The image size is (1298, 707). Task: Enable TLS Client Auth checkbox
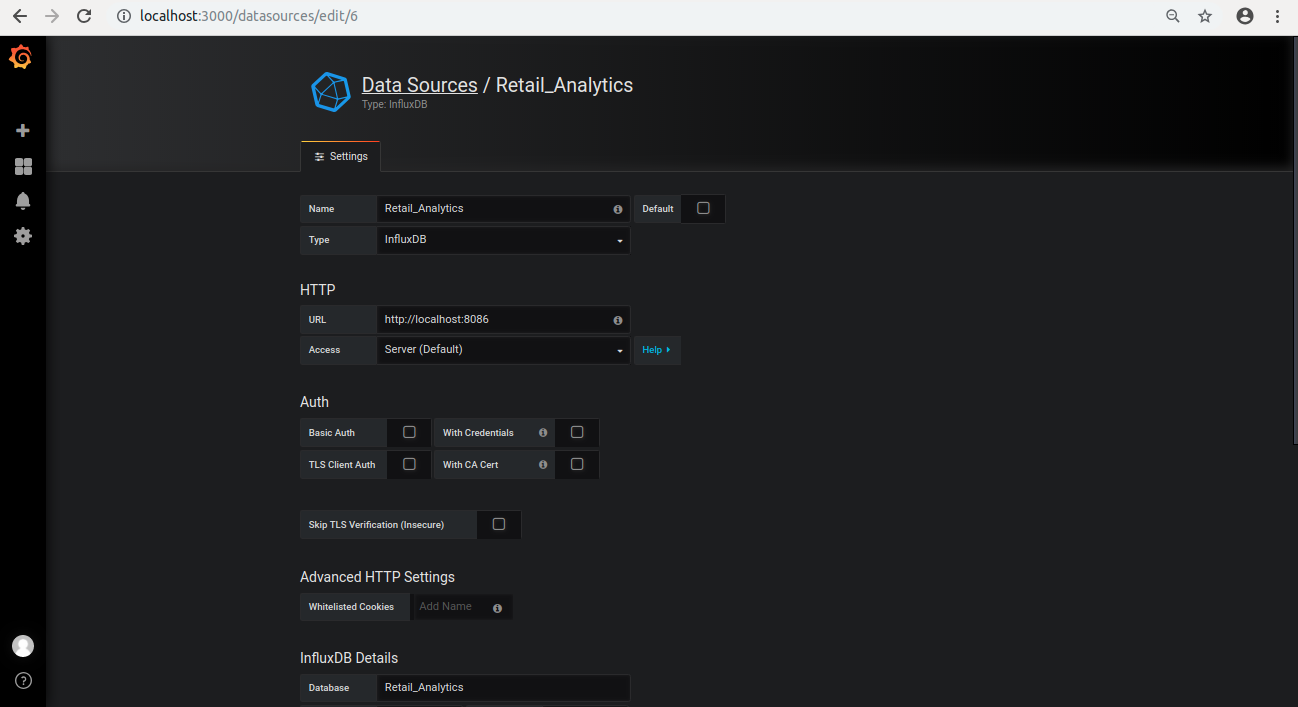point(409,464)
